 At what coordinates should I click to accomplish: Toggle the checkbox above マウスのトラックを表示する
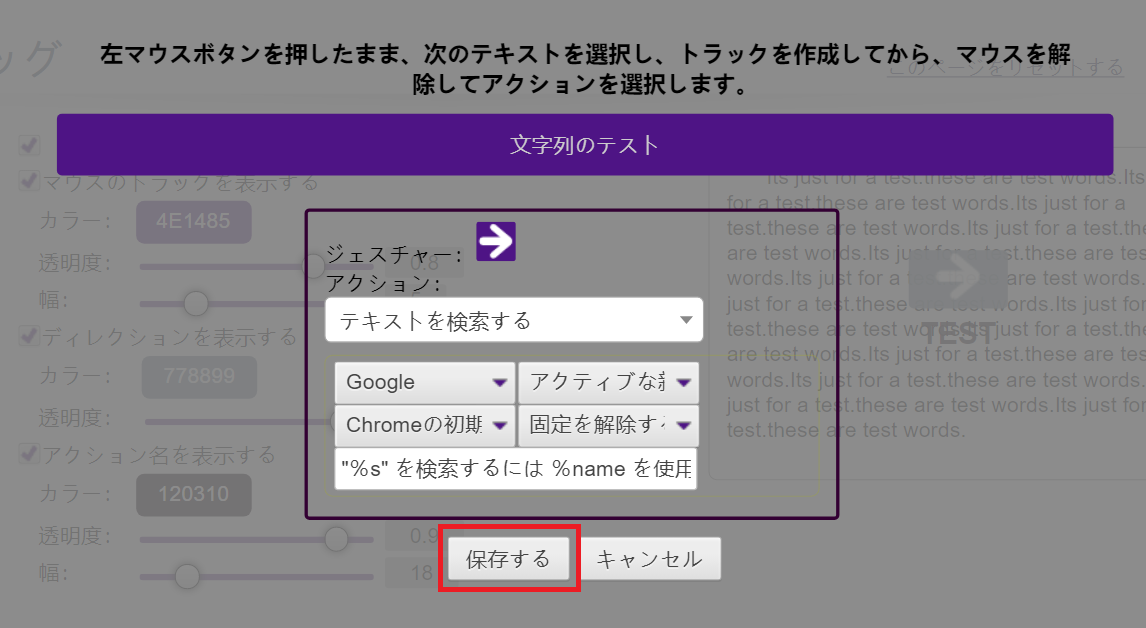pos(29,145)
